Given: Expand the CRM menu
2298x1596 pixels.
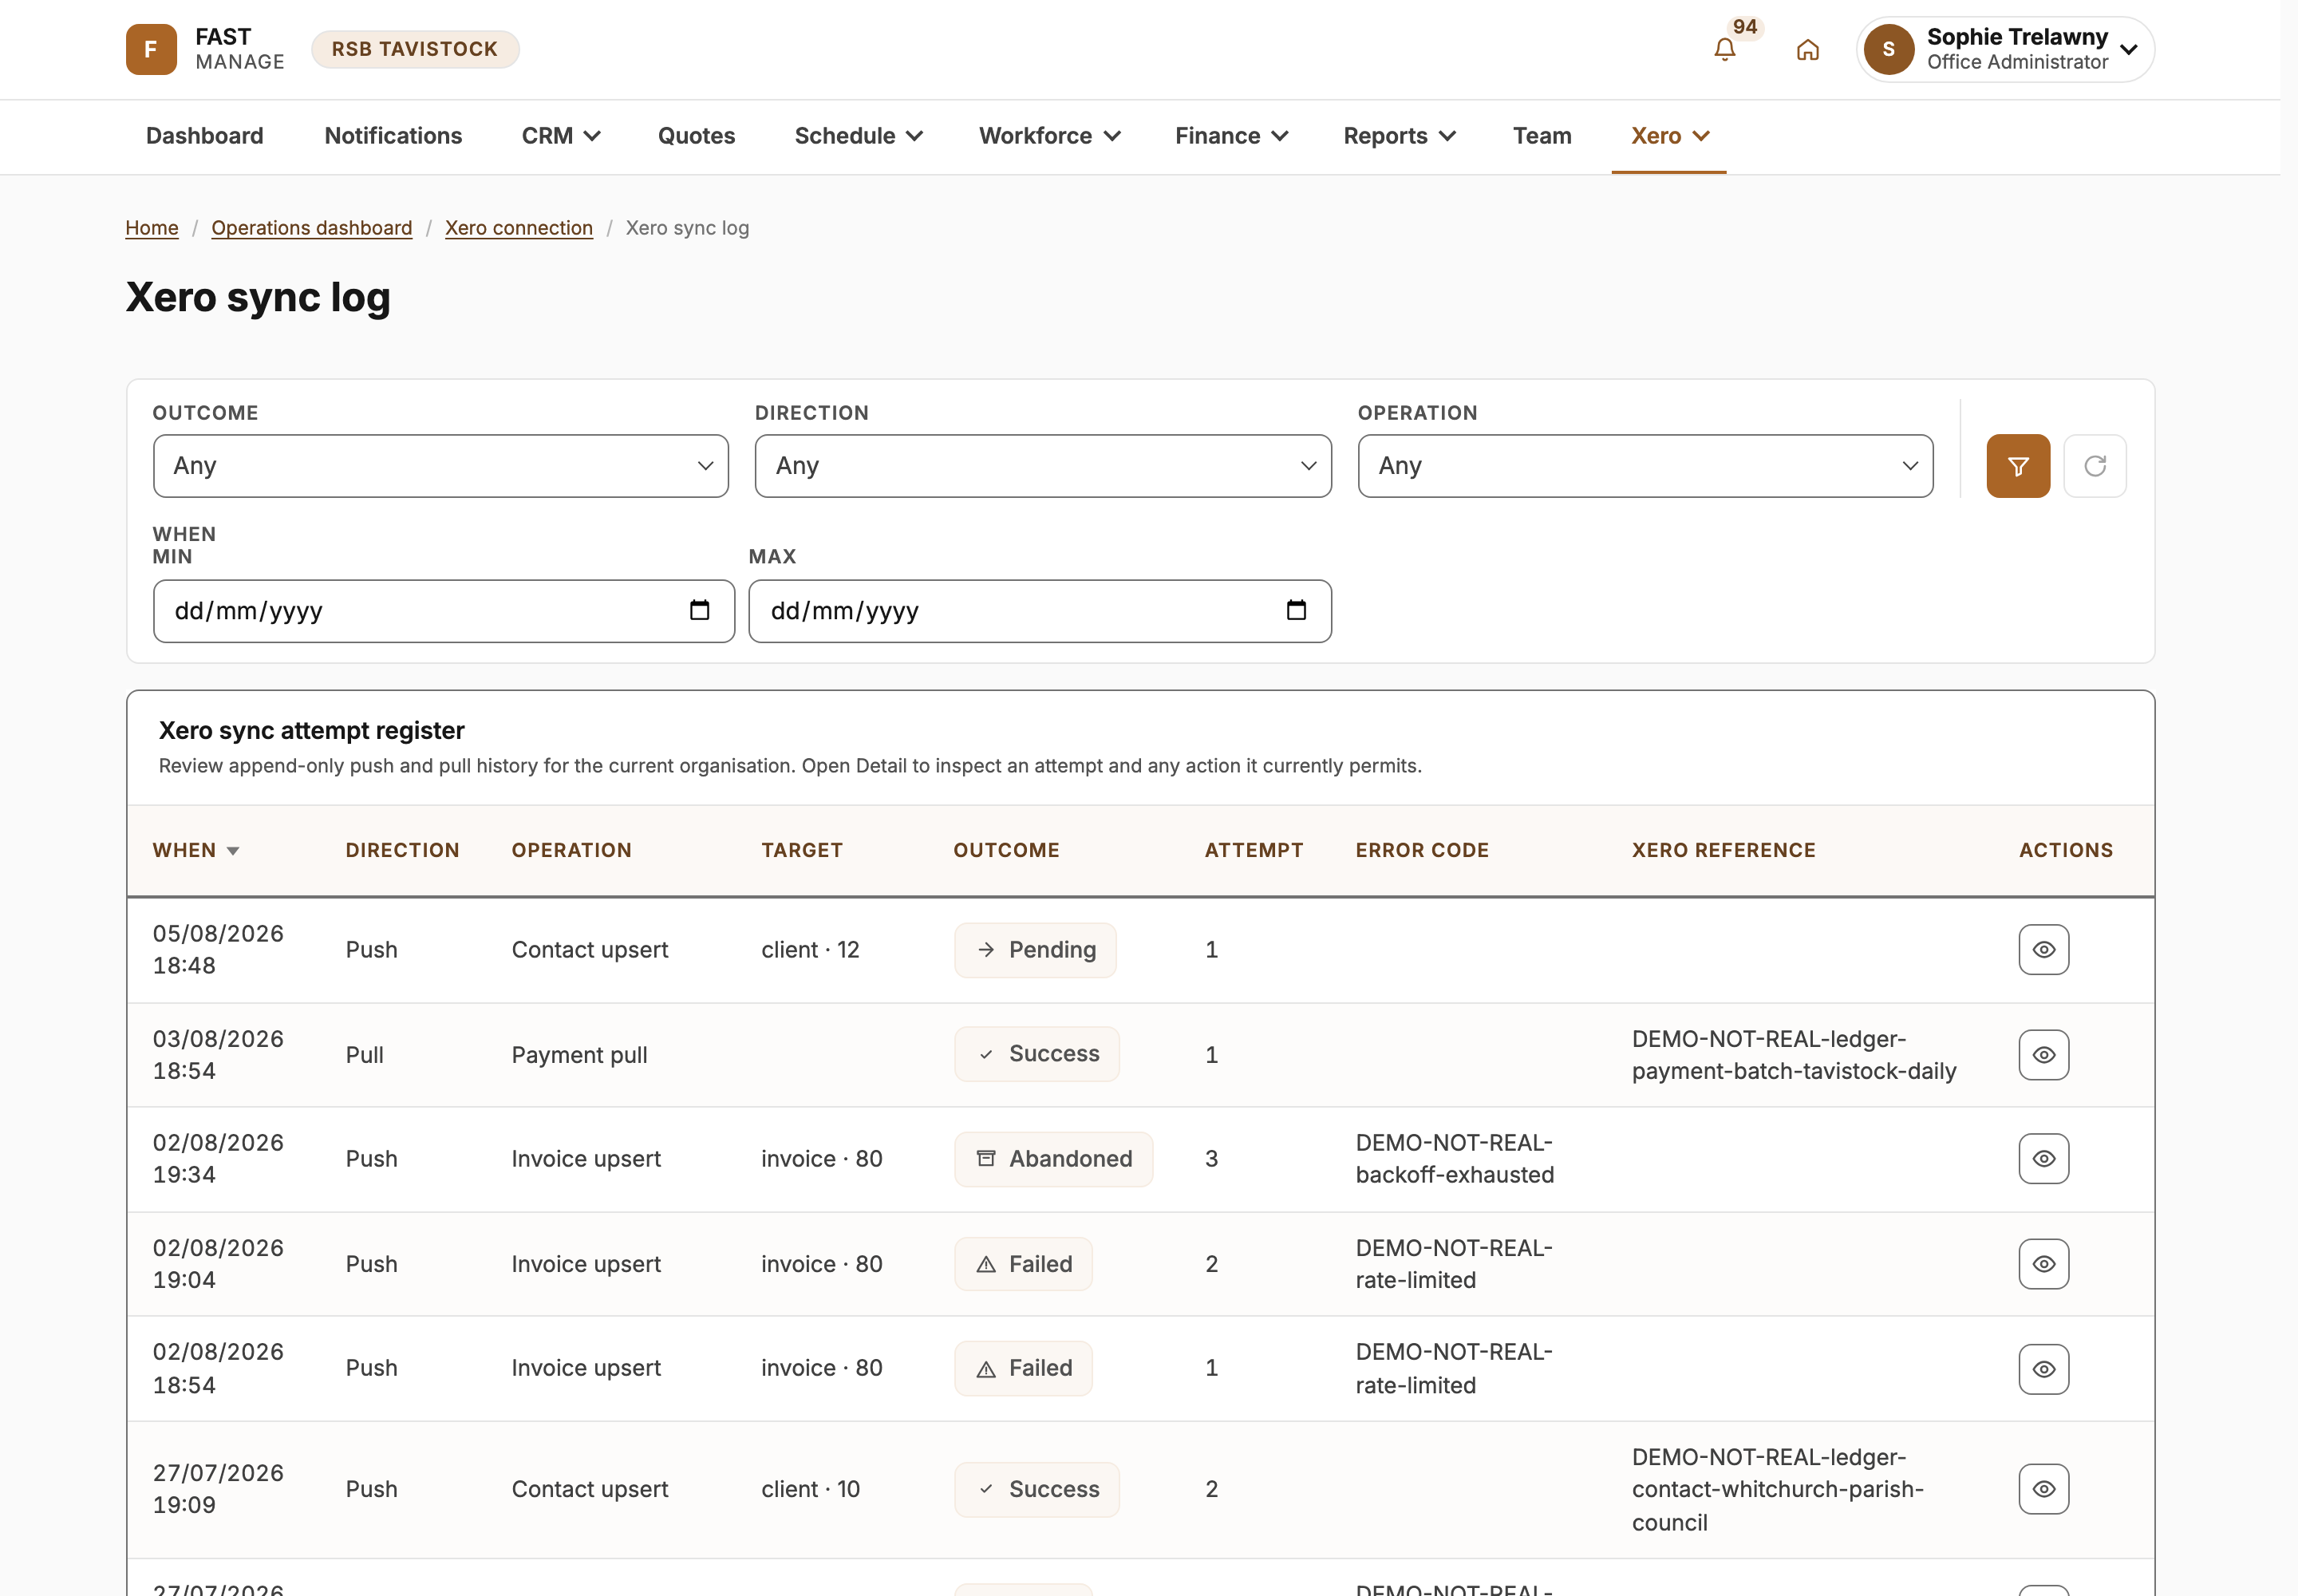Looking at the screenshot, I should tap(561, 136).
